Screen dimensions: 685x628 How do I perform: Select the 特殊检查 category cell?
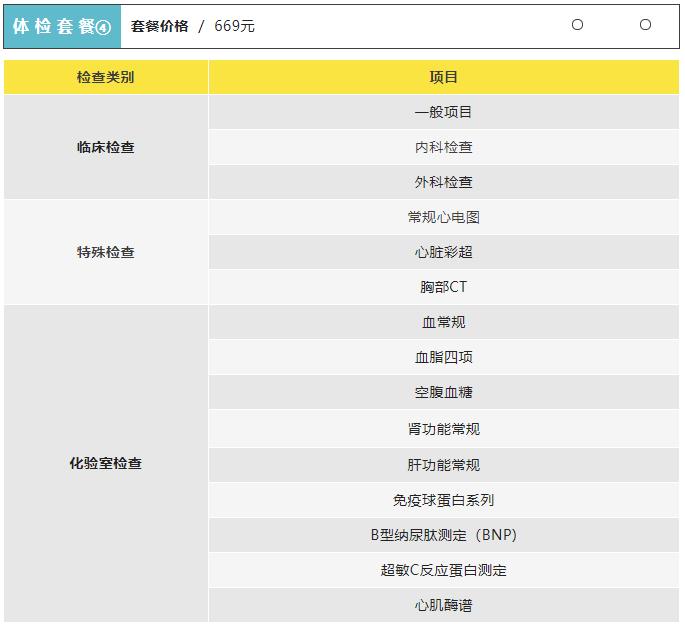[105, 252]
